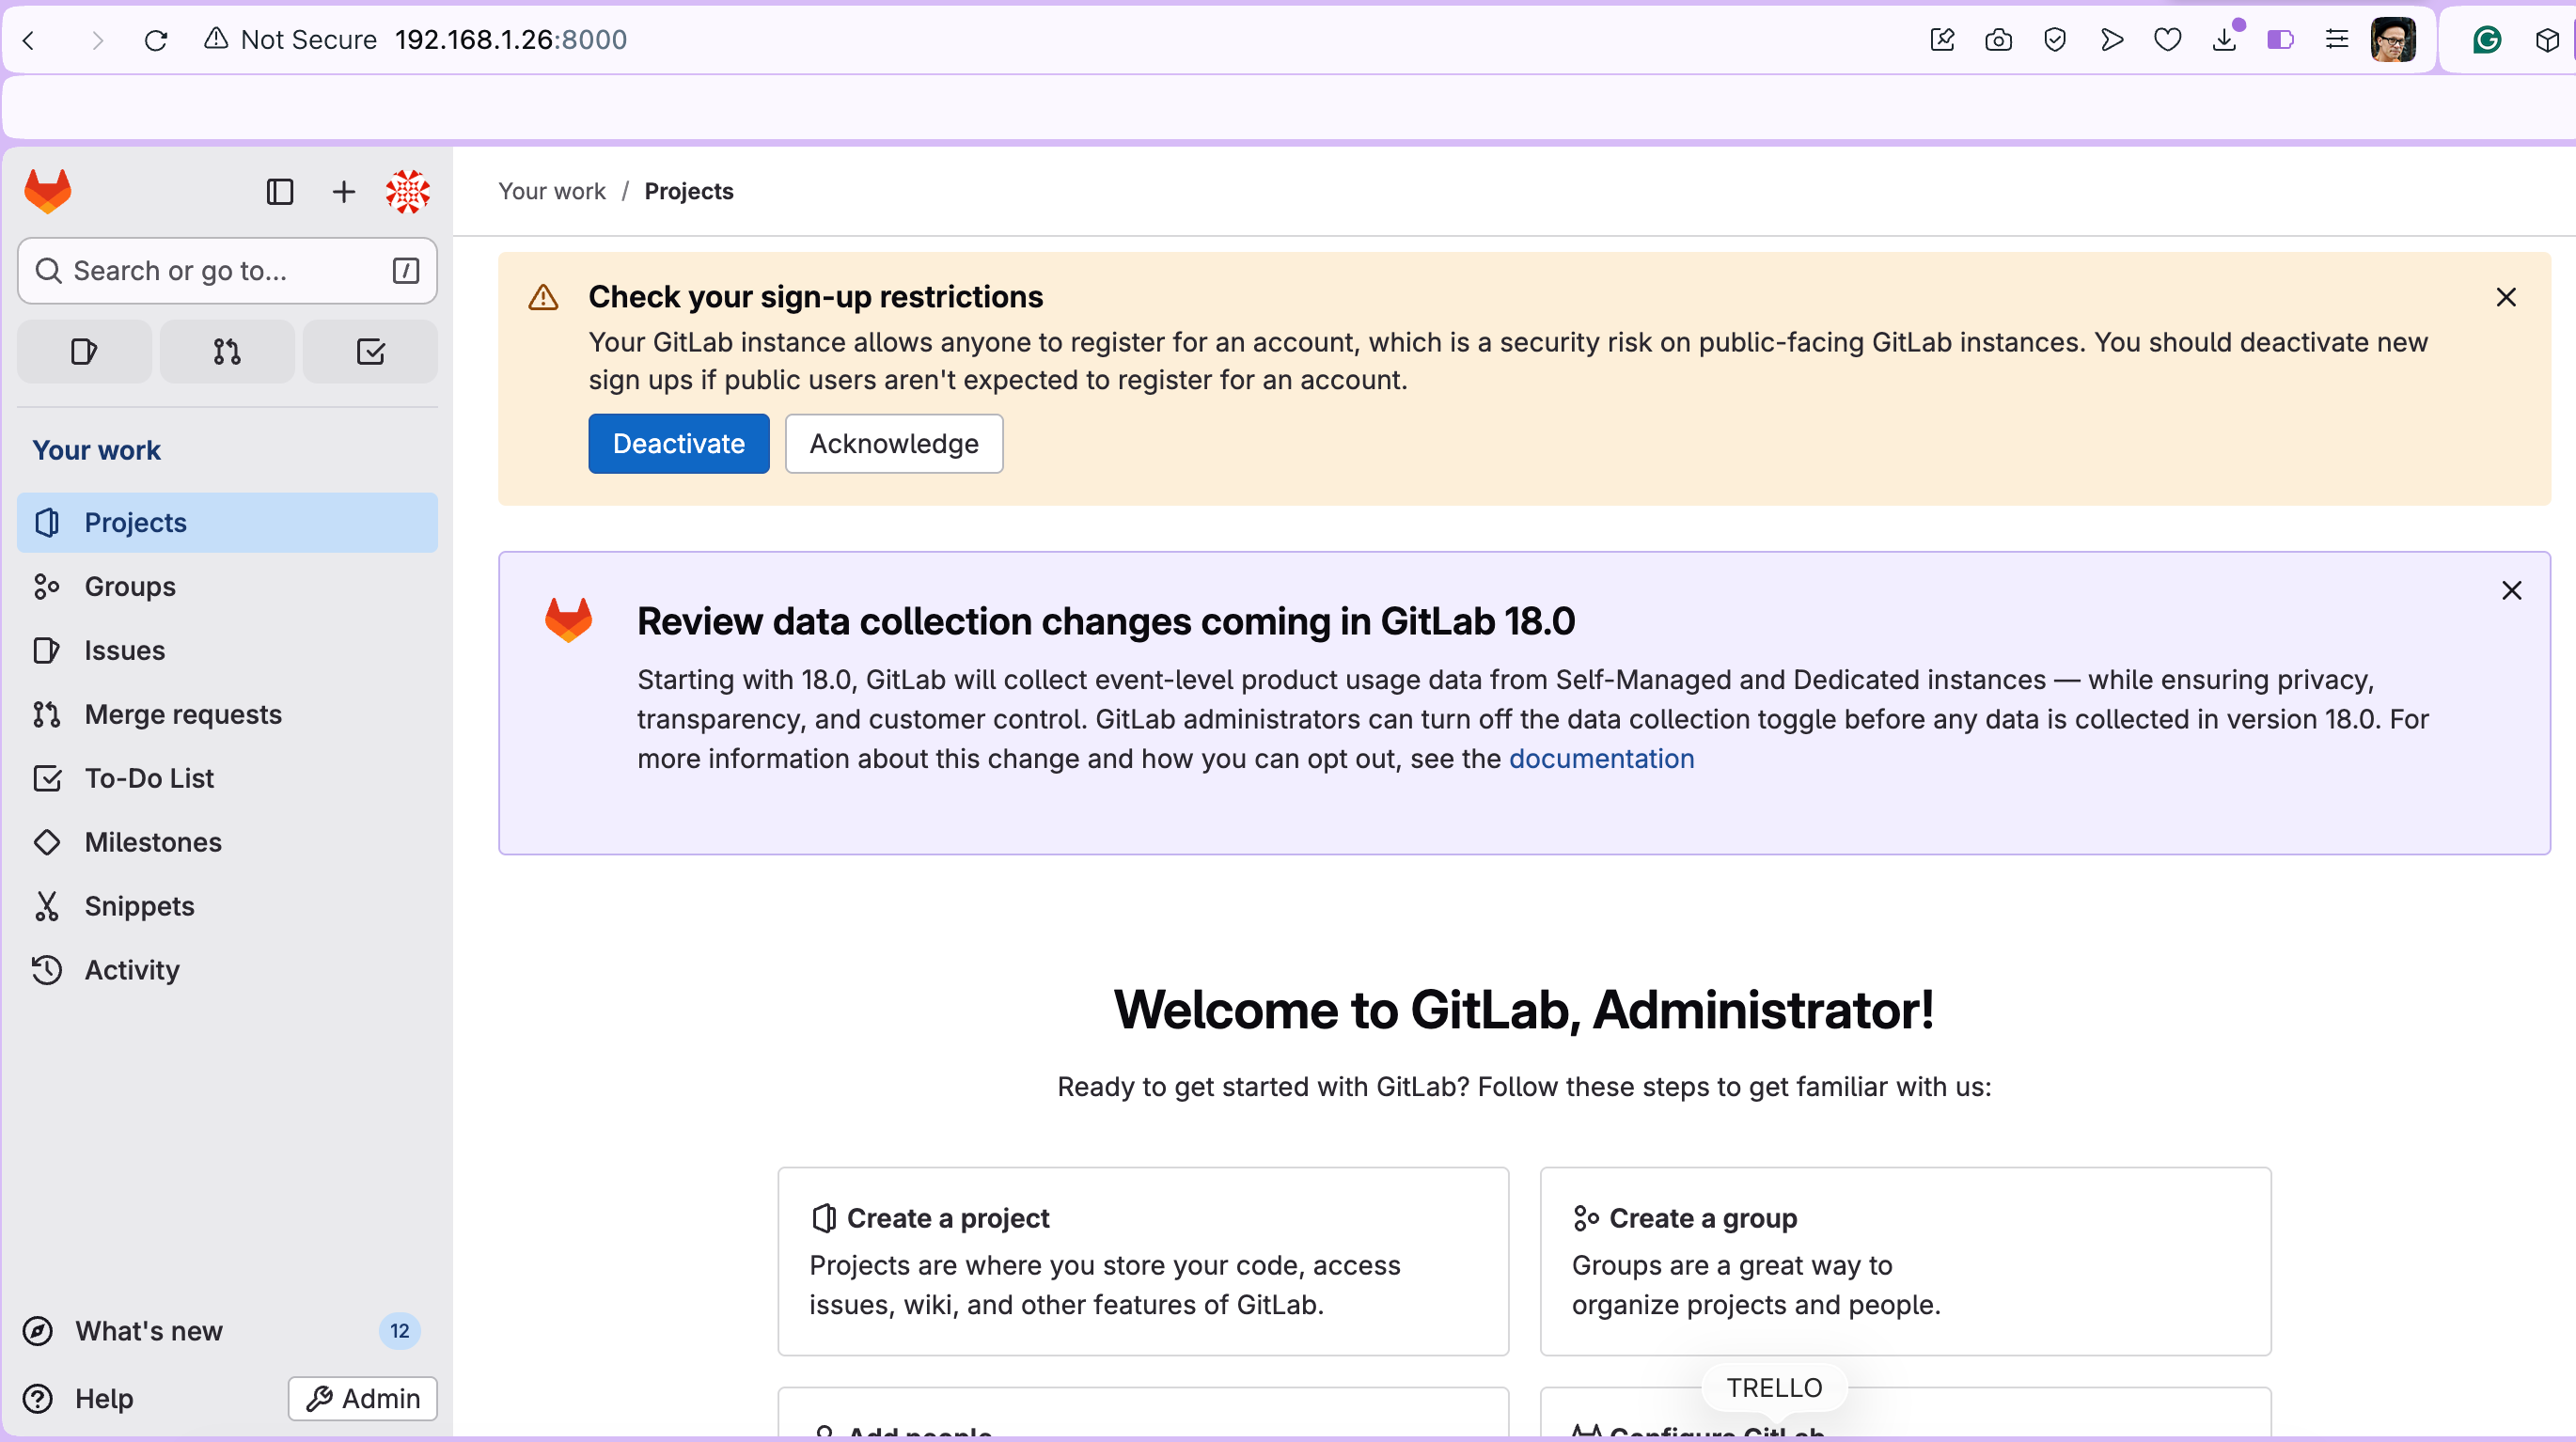Viewport: 2576px width, 1442px height.
Task: Open the Admin area button
Action: [x=362, y=1398]
